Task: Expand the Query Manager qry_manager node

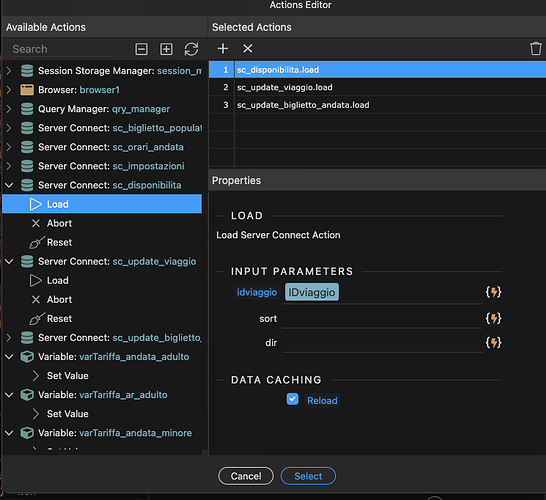Action: pos(9,109)
